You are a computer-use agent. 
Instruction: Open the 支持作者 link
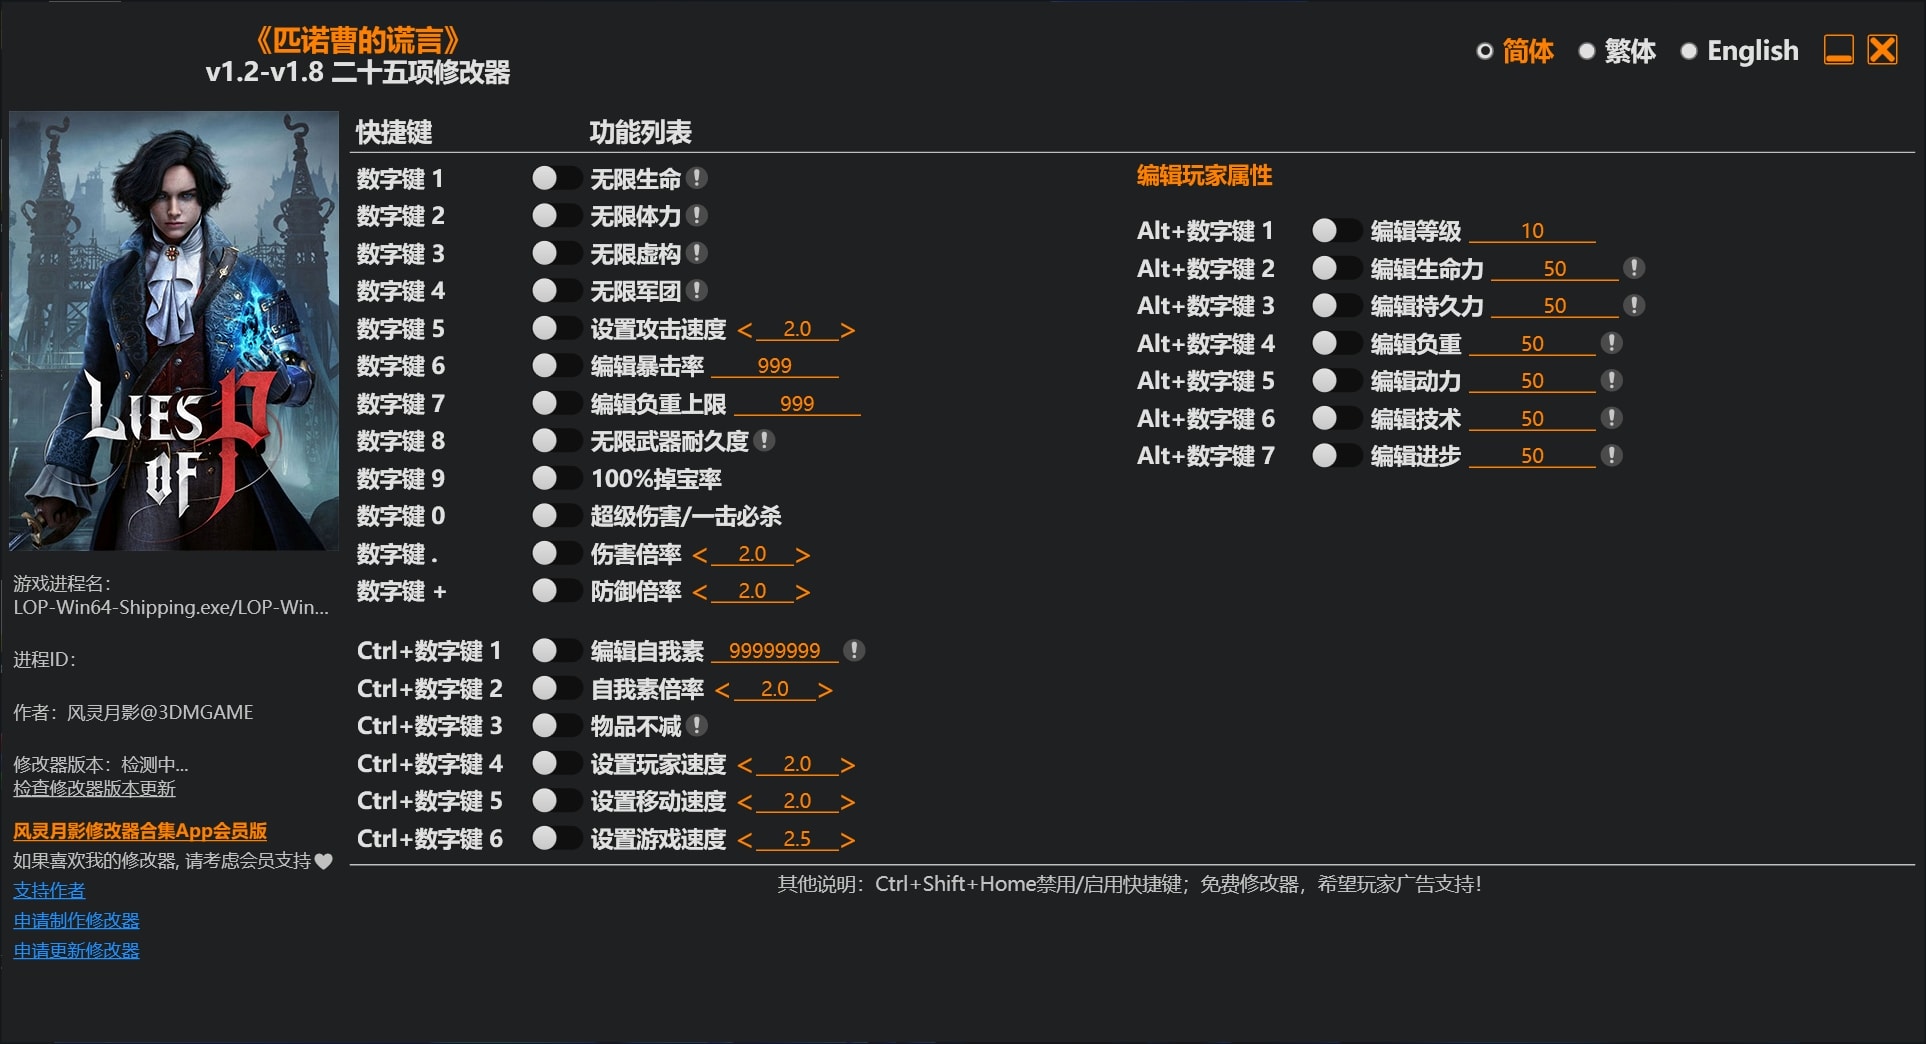(48, 890)
